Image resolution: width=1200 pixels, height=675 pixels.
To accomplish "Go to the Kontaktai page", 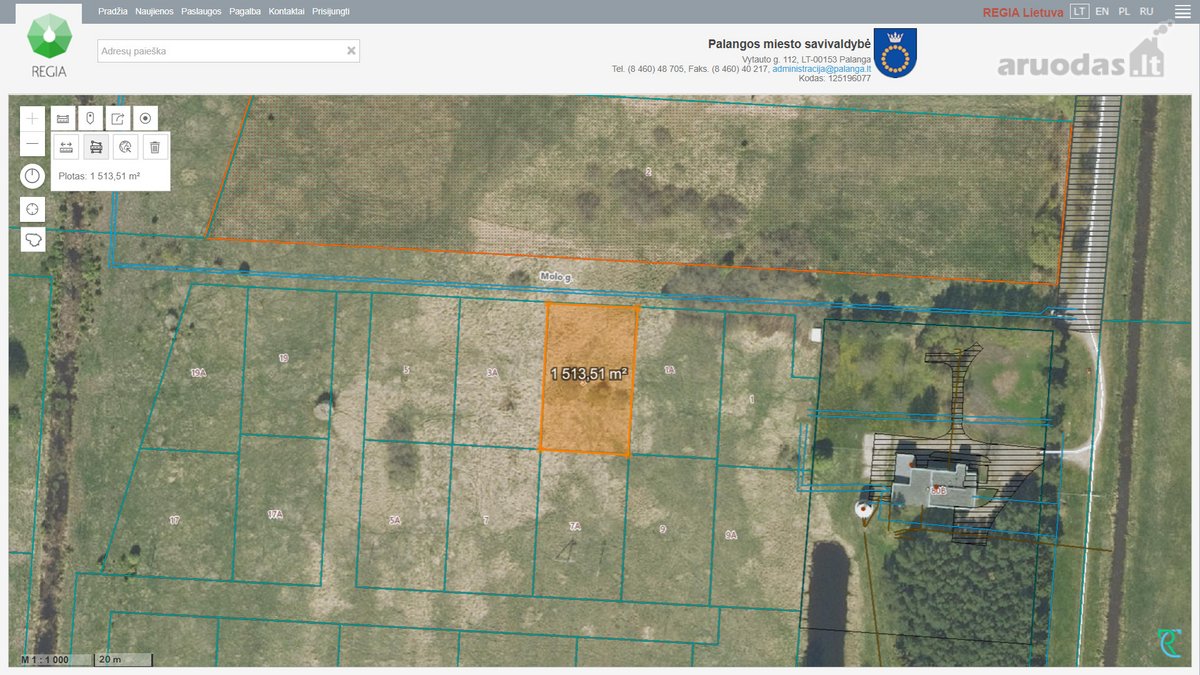I will (x=287, y=11).
